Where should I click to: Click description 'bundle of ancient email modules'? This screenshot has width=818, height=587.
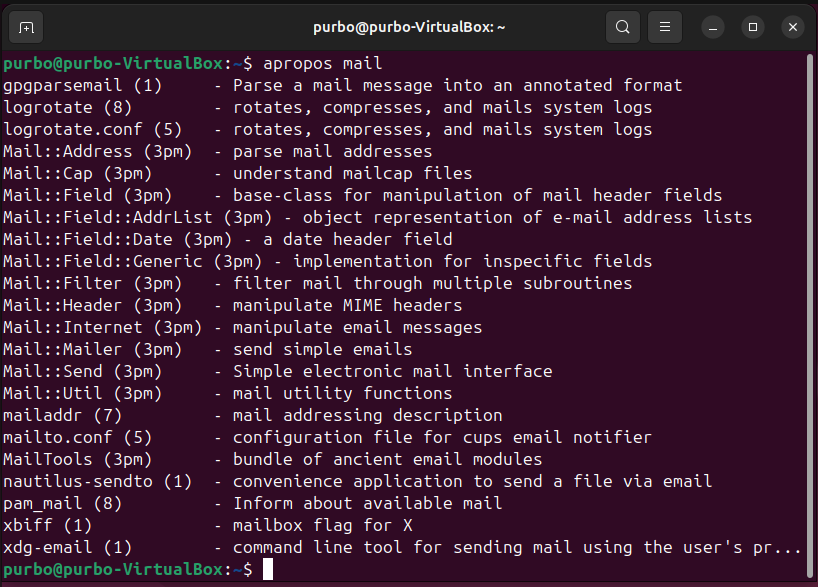point(387,459)
